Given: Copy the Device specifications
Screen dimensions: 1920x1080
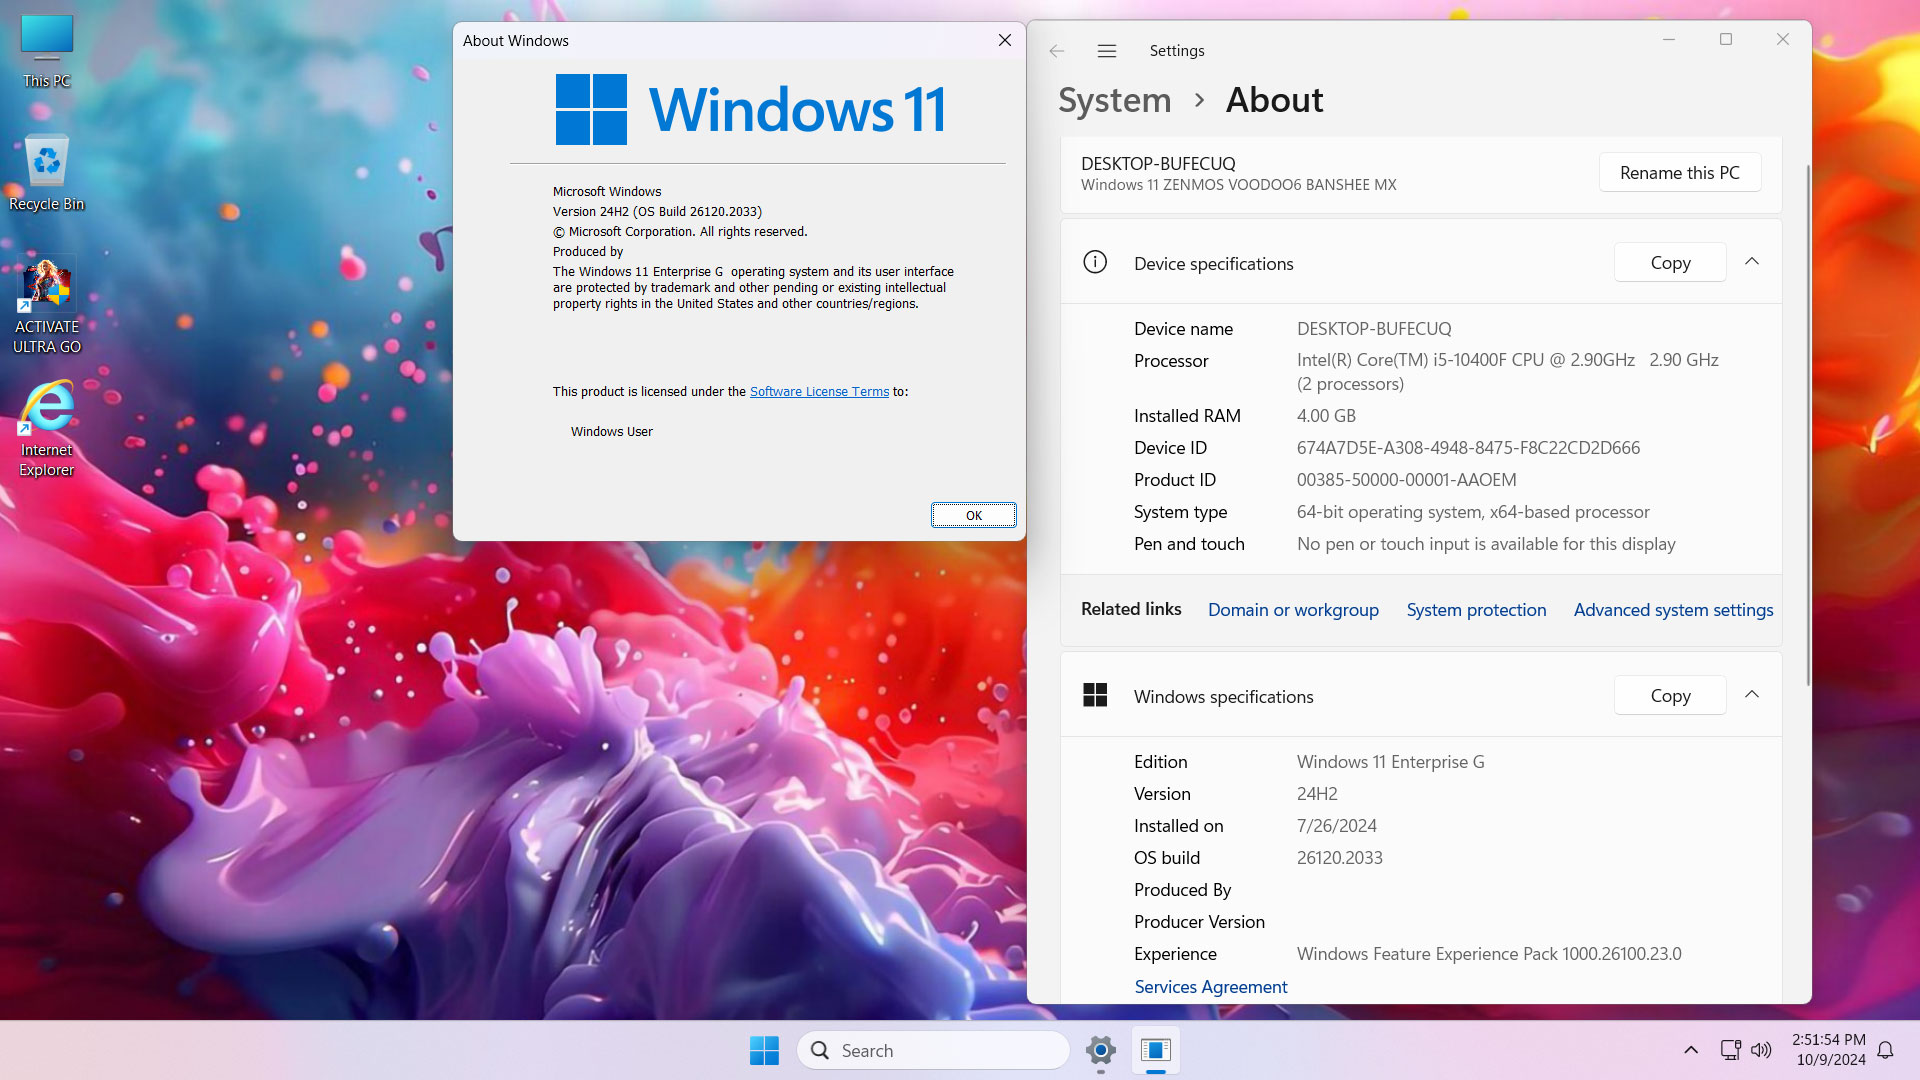Looking at the screenshot, I should (x=1670, y=262).
